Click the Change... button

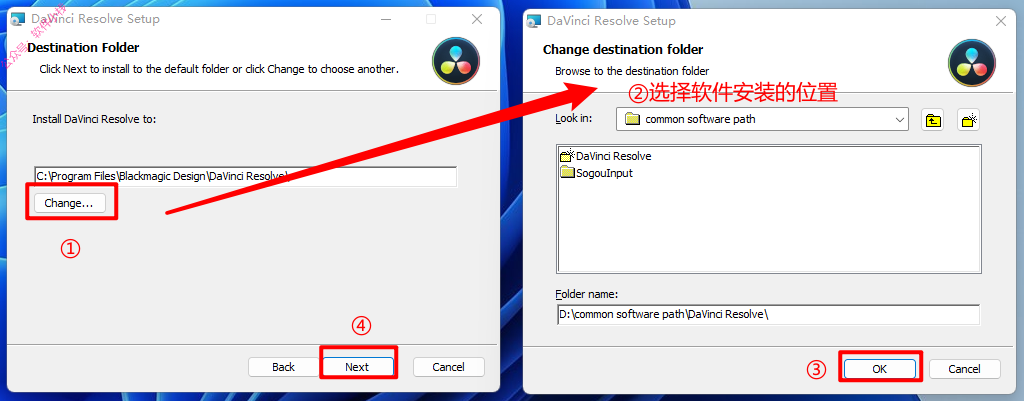(69, 203)
